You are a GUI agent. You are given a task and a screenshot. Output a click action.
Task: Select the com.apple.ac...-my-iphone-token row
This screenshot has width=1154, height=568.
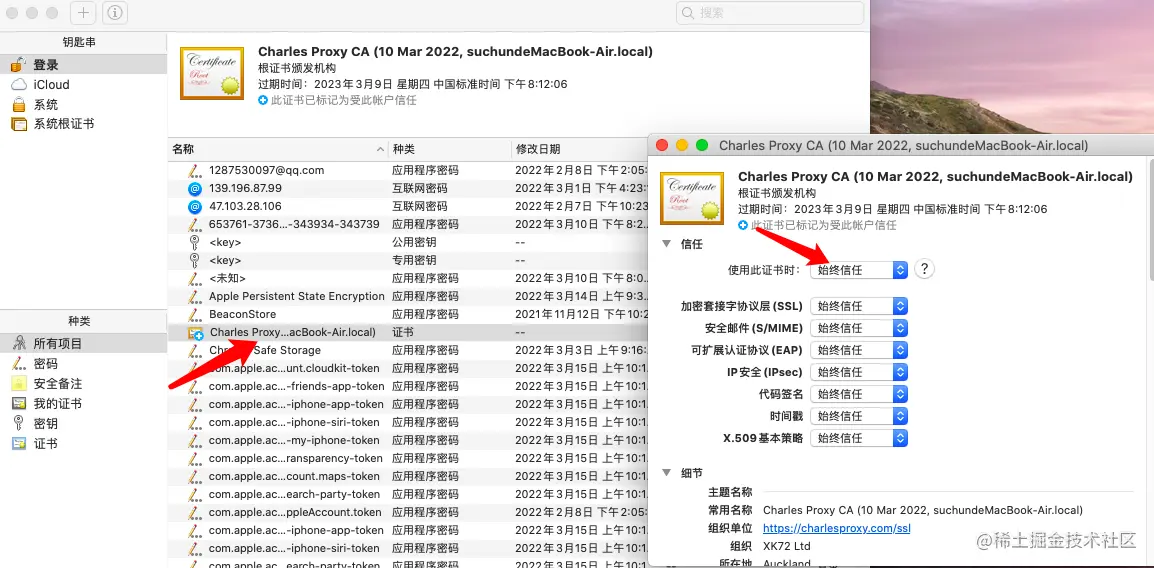coord(408,440)
